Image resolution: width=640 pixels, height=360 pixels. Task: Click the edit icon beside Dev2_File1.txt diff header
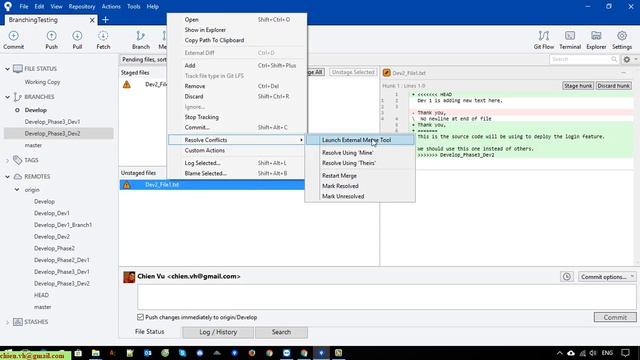click(387, 73)
